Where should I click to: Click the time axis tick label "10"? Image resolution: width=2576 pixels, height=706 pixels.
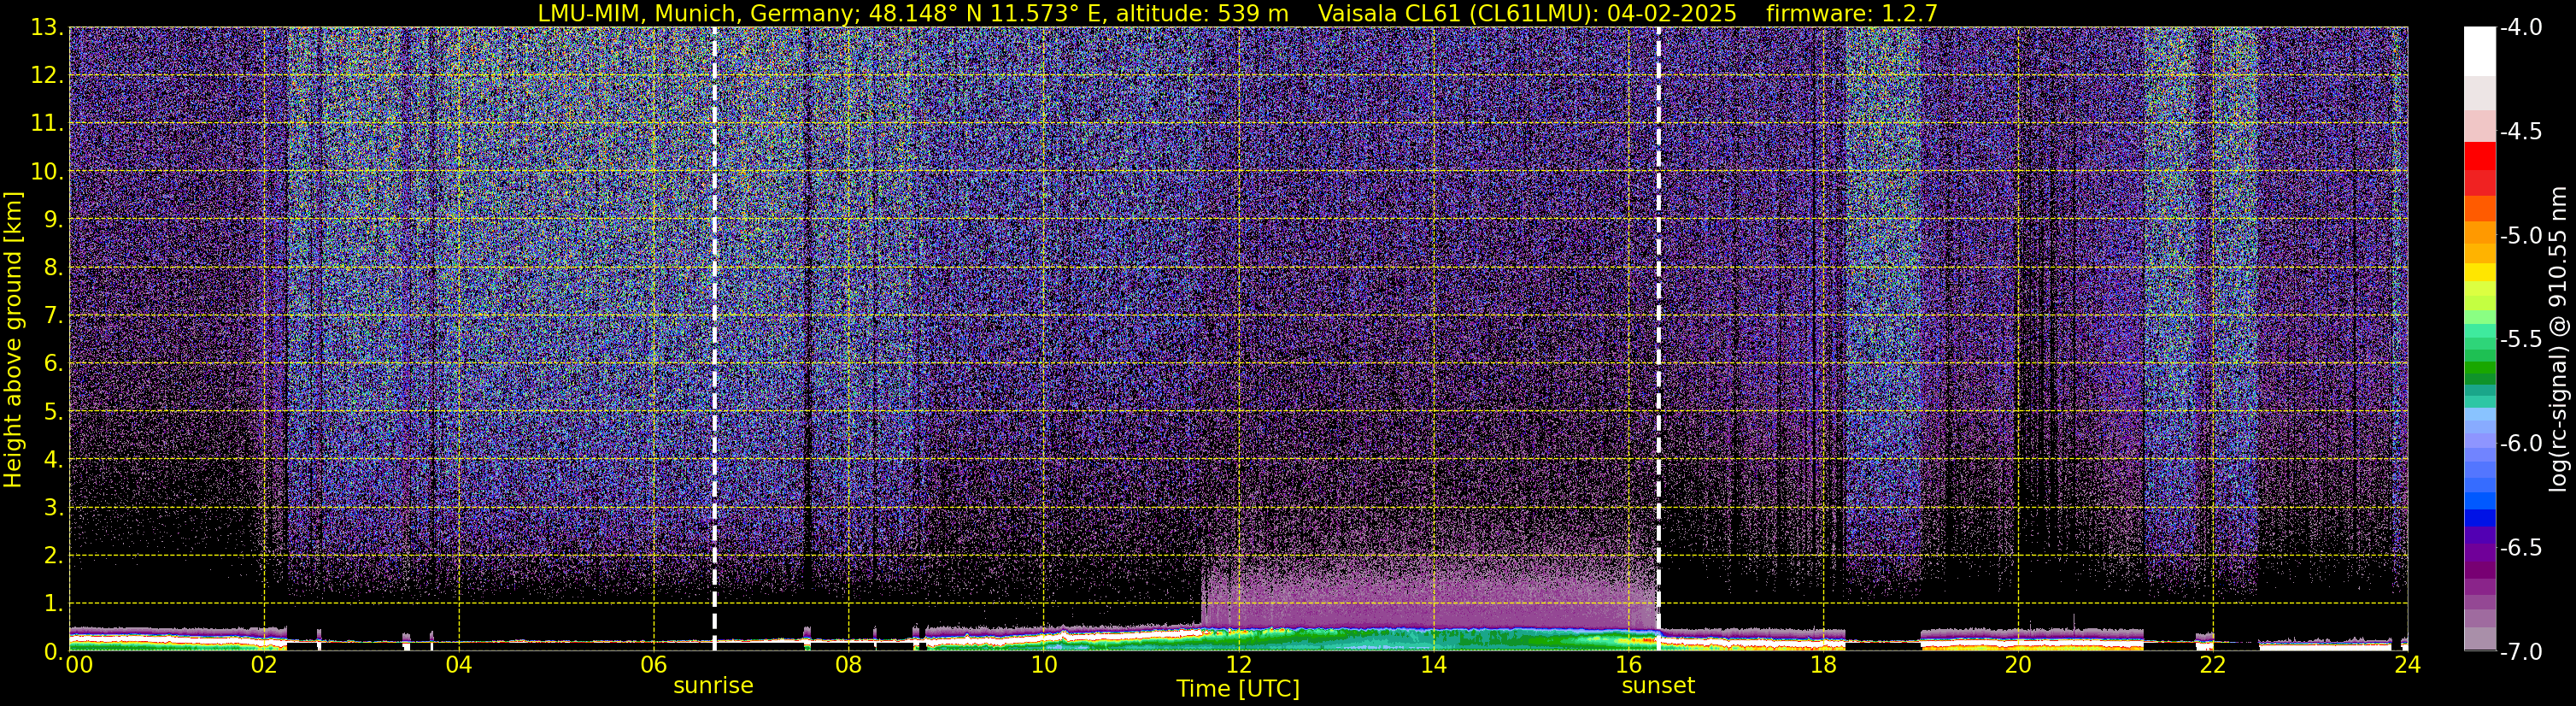pos(1043,665)
